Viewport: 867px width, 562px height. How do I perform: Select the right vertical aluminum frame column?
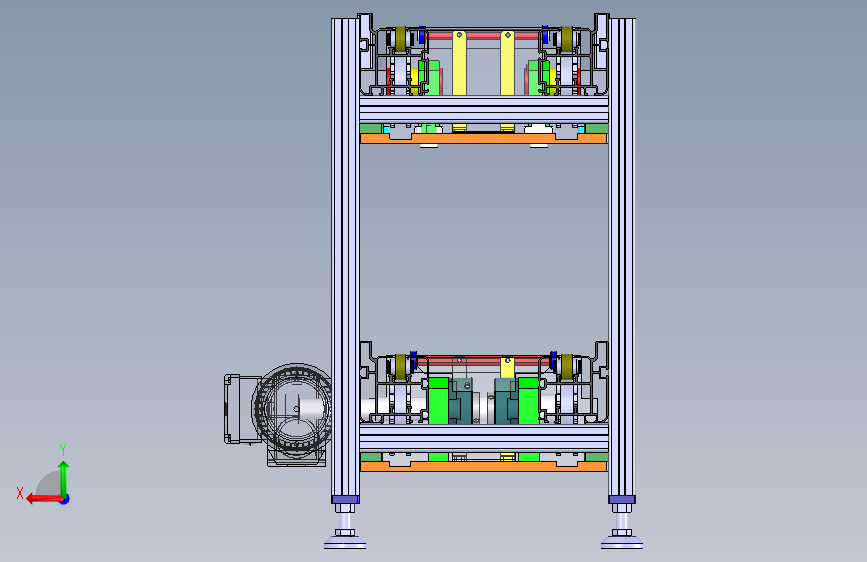point(622,257)
